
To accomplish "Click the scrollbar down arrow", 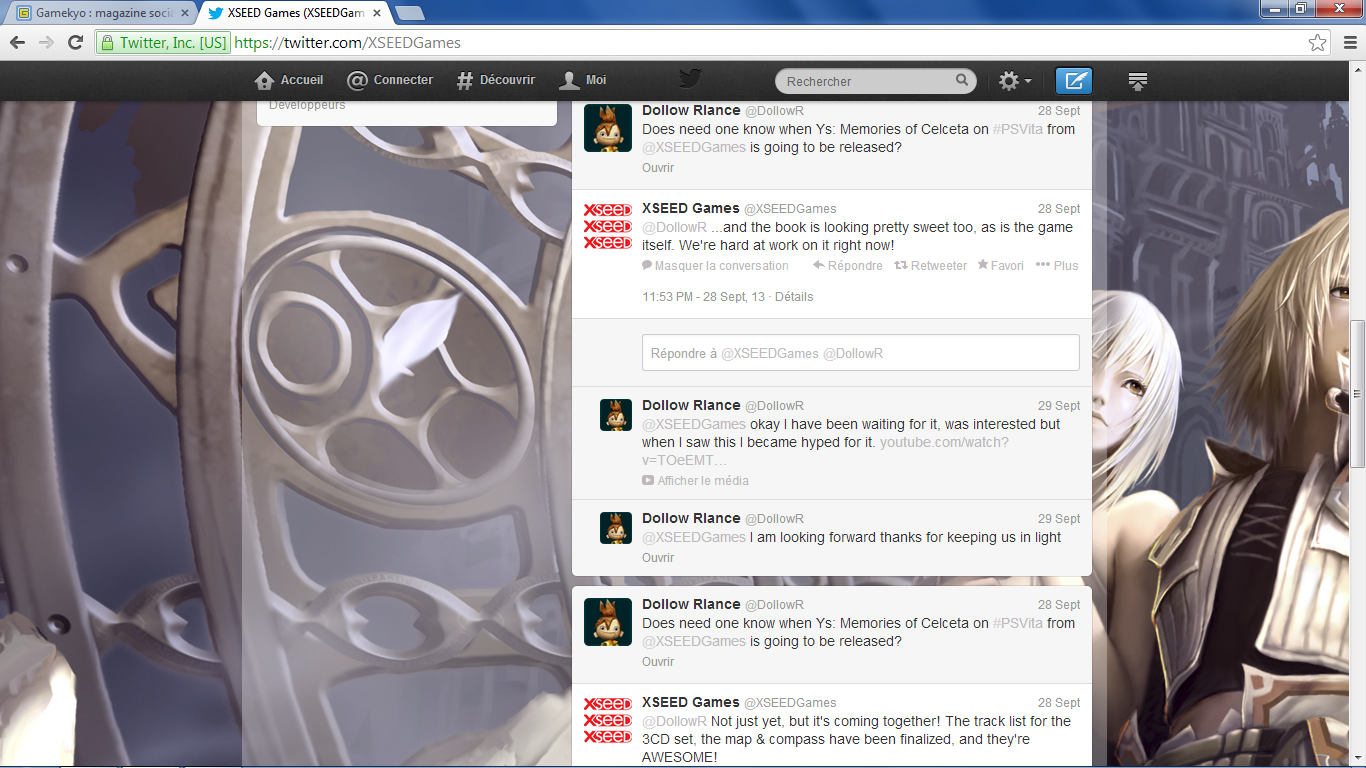I will [1357, 757].
